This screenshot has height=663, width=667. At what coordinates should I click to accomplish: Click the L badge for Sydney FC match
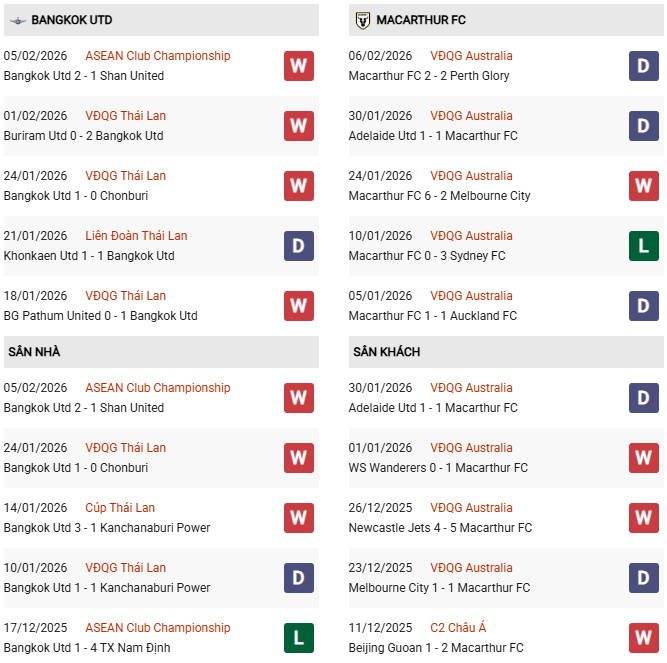pos(643,246)
